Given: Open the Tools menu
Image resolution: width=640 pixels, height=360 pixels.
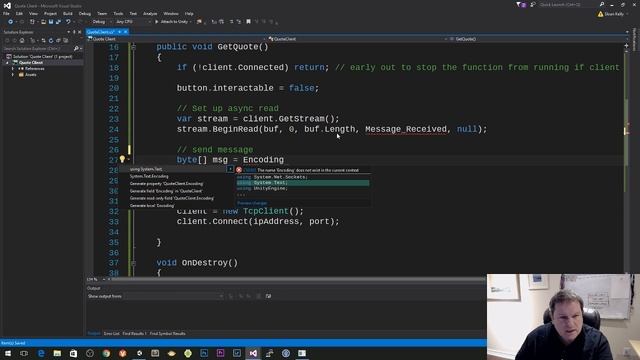Looking at the screenshot, I should click(118, 13).
